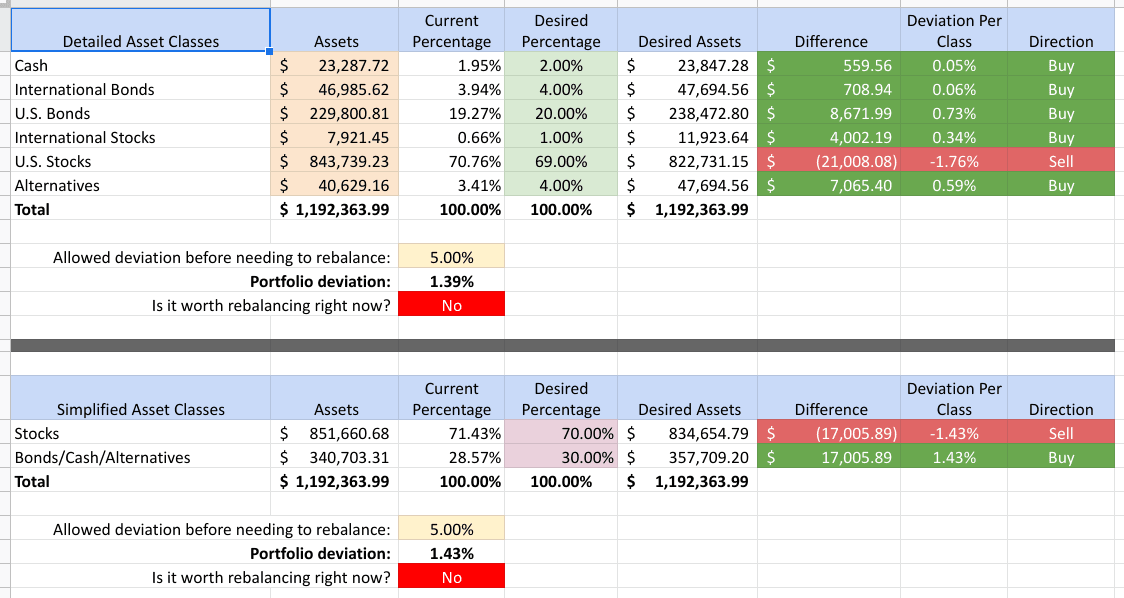
Task: Select the Alternatives Buy direction cell
Action: pyautogui.click(x=1061, y=185)
